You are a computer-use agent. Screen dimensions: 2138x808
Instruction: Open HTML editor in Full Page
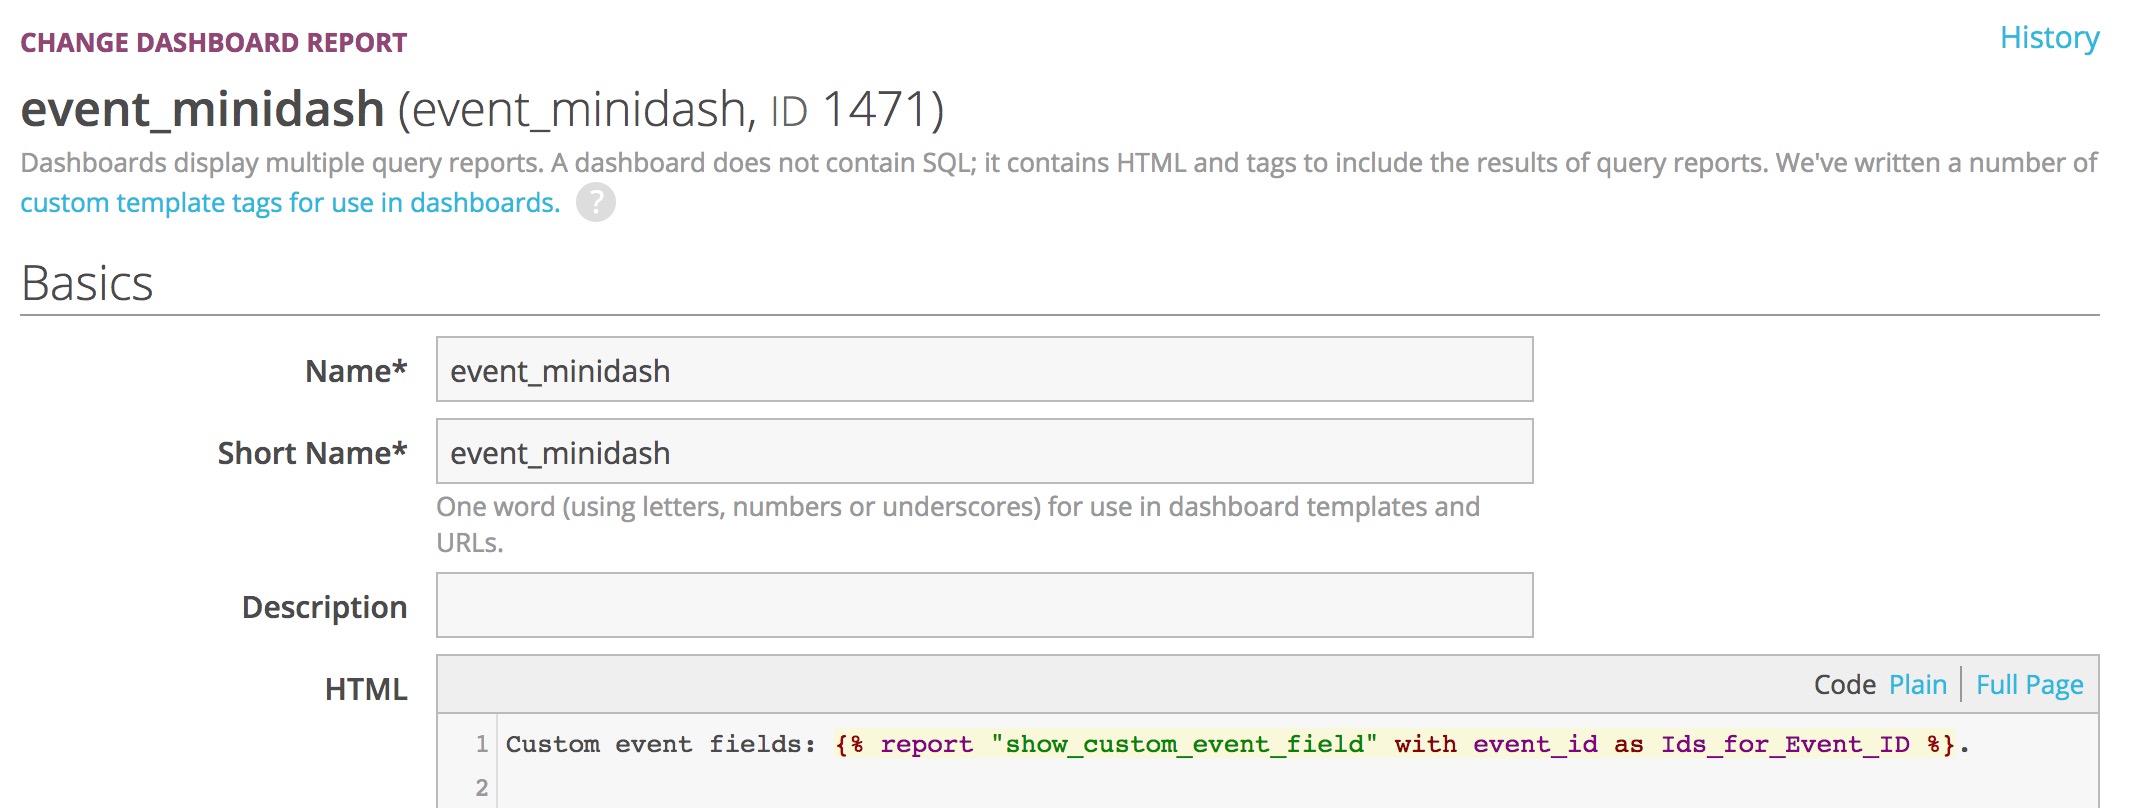coord(2029,685)
